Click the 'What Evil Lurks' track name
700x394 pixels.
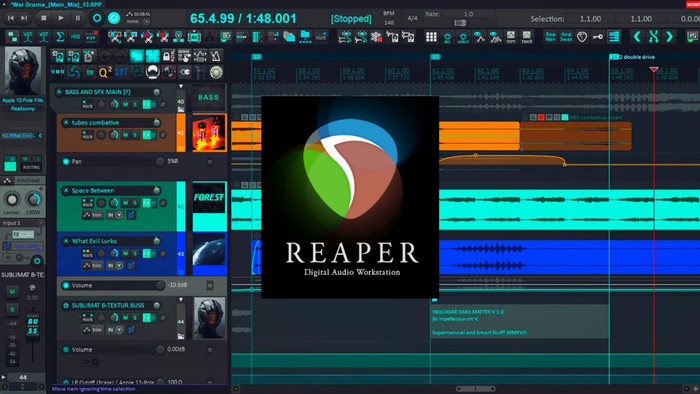[x=94, y=241]
